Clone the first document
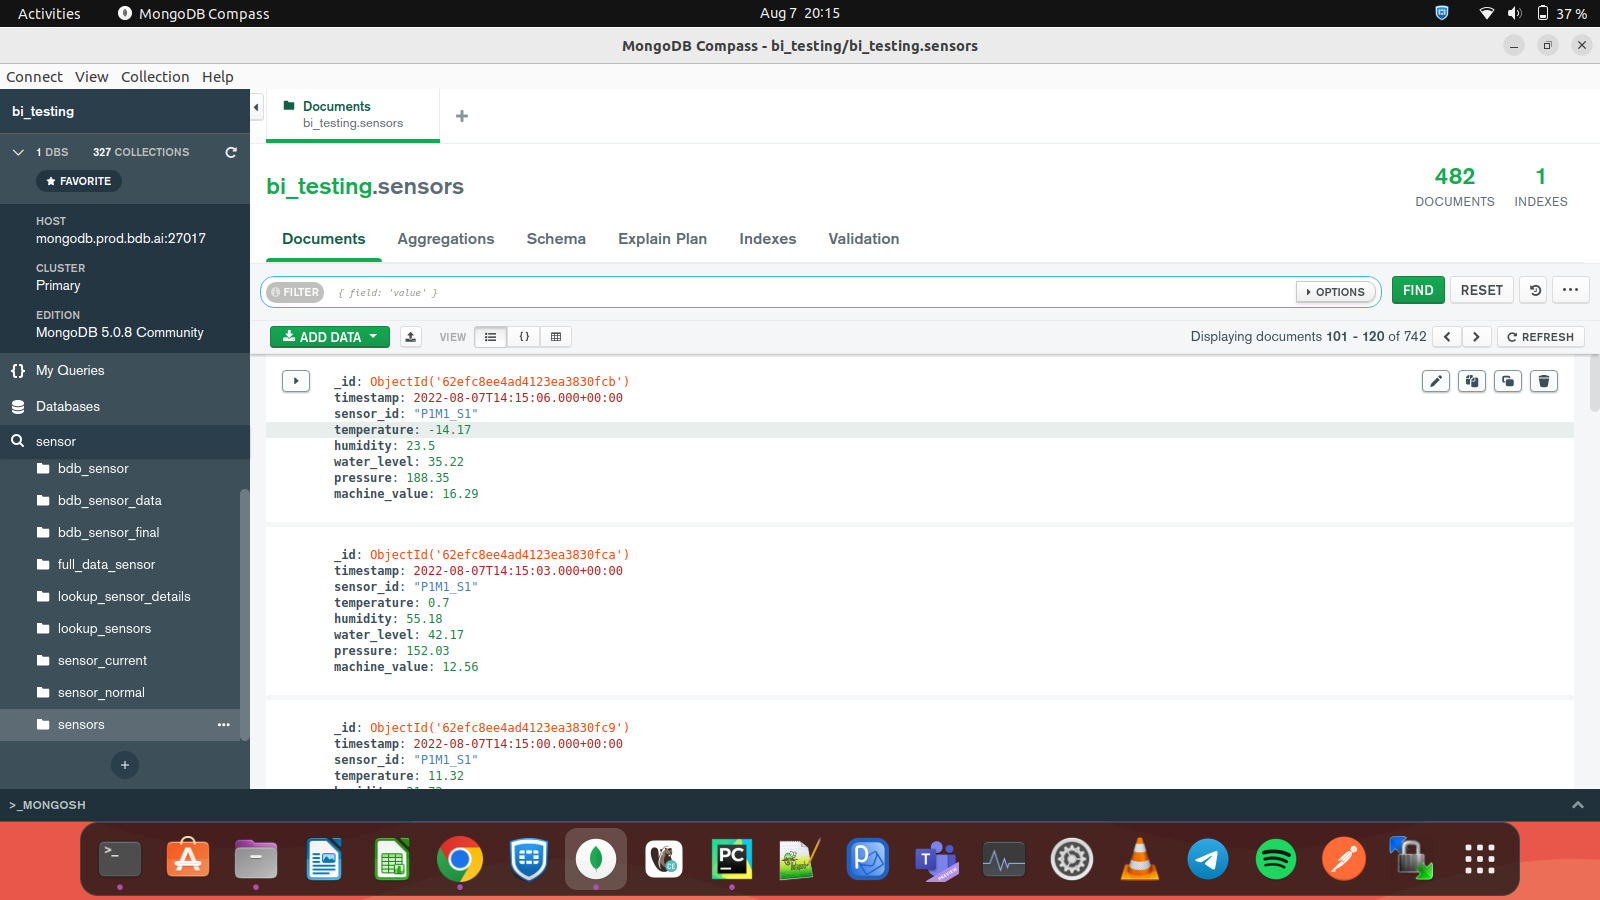The width and height of the screenshot is (1600, 900). pos(1508,381)
